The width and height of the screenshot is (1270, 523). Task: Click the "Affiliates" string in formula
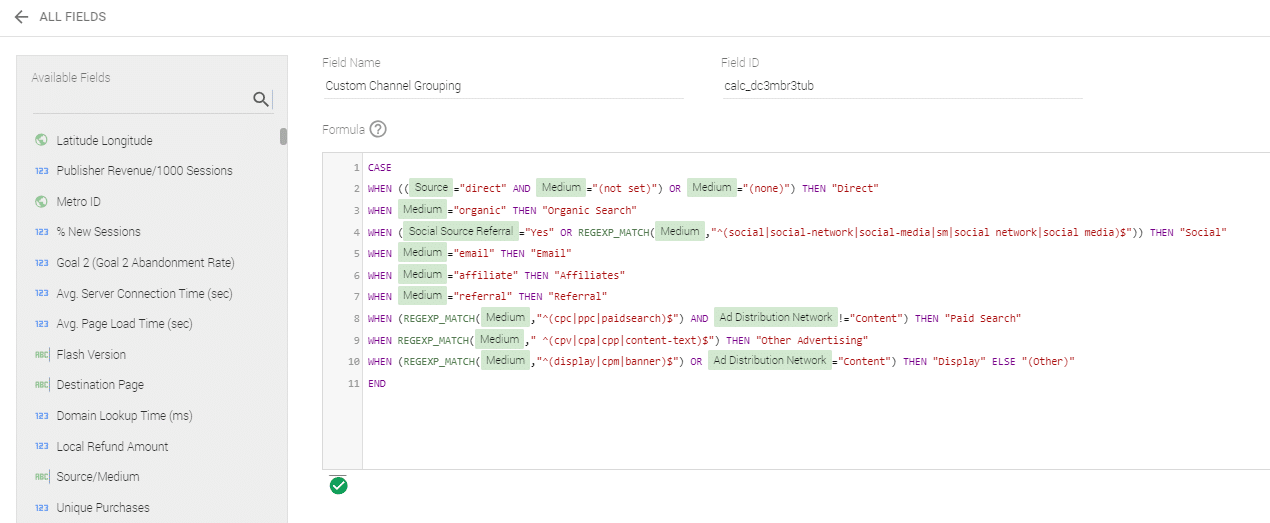(587, 275)
